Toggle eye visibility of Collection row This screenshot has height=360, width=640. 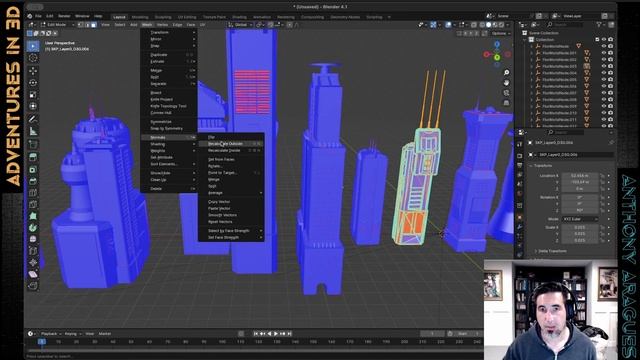(x=604, y=40)
